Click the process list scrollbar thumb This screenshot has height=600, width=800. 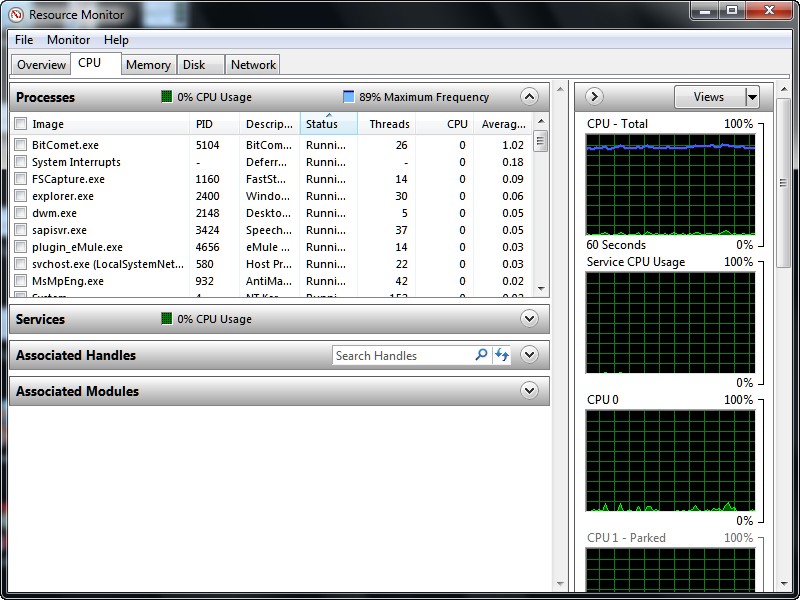tap(541, 141)
